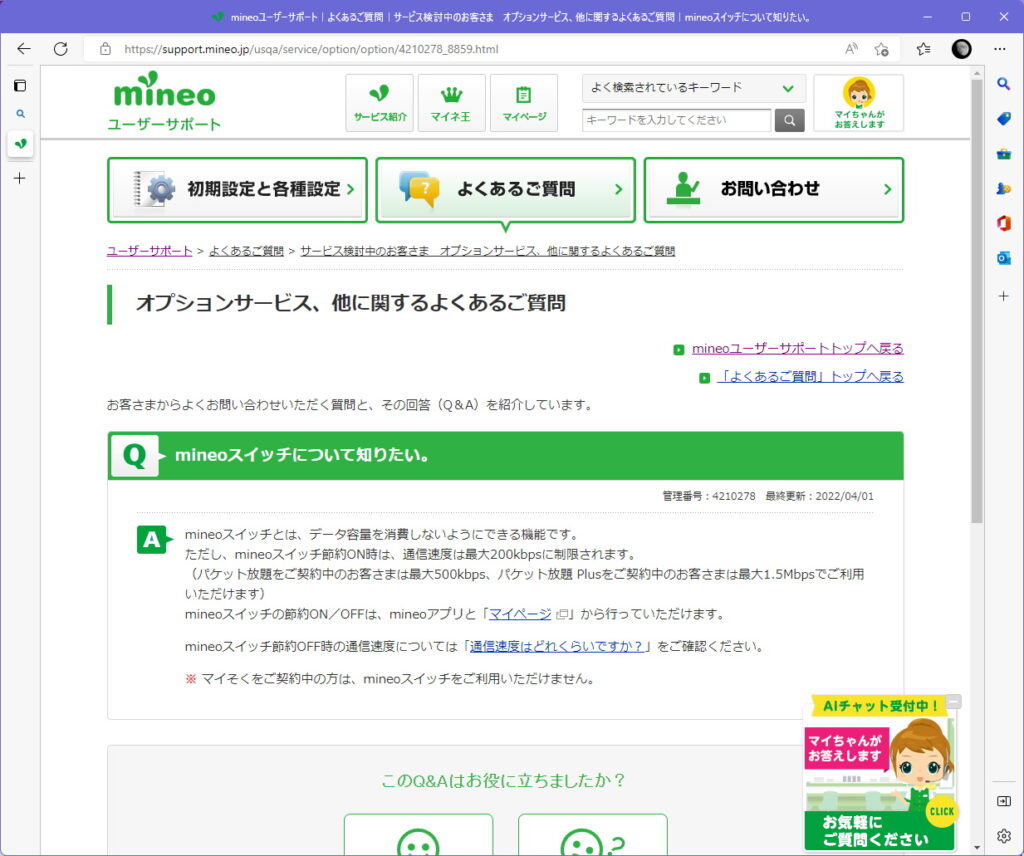Click the smiling face feedback button
Viewport: 1024px width, 856px height.
point(418,834)
